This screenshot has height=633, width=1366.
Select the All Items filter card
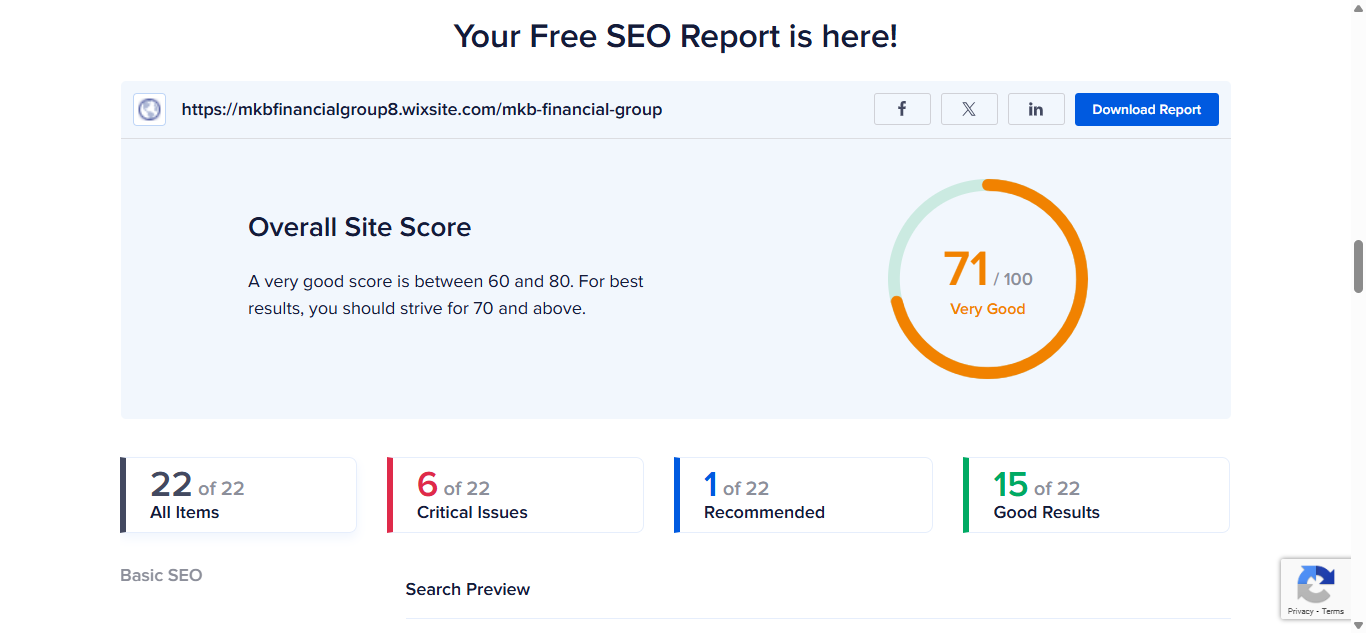[x=238, y=495]
